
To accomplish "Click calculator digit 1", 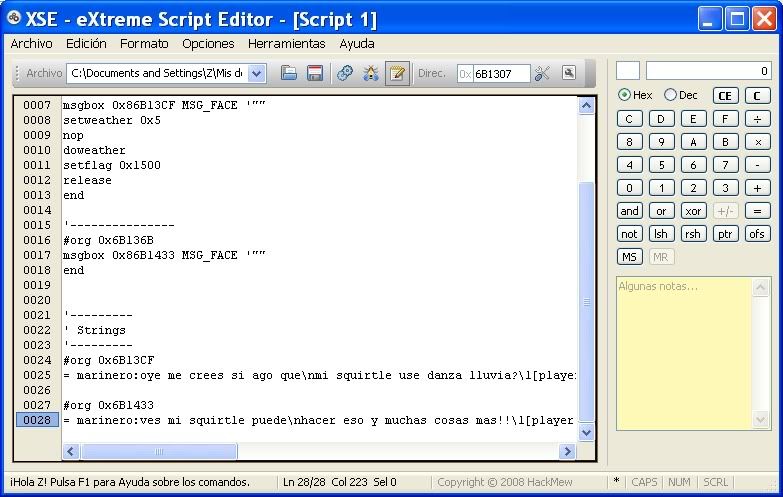I will [661, 188].
